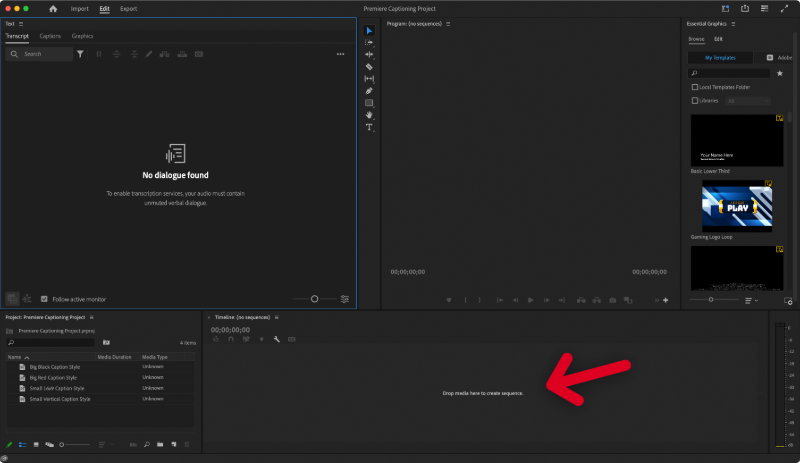Click the install template icon in Essential Graphics
Image resolution: width=800 pixels, height=463 pixels.
pyautogui.click(x=788, y=301)
